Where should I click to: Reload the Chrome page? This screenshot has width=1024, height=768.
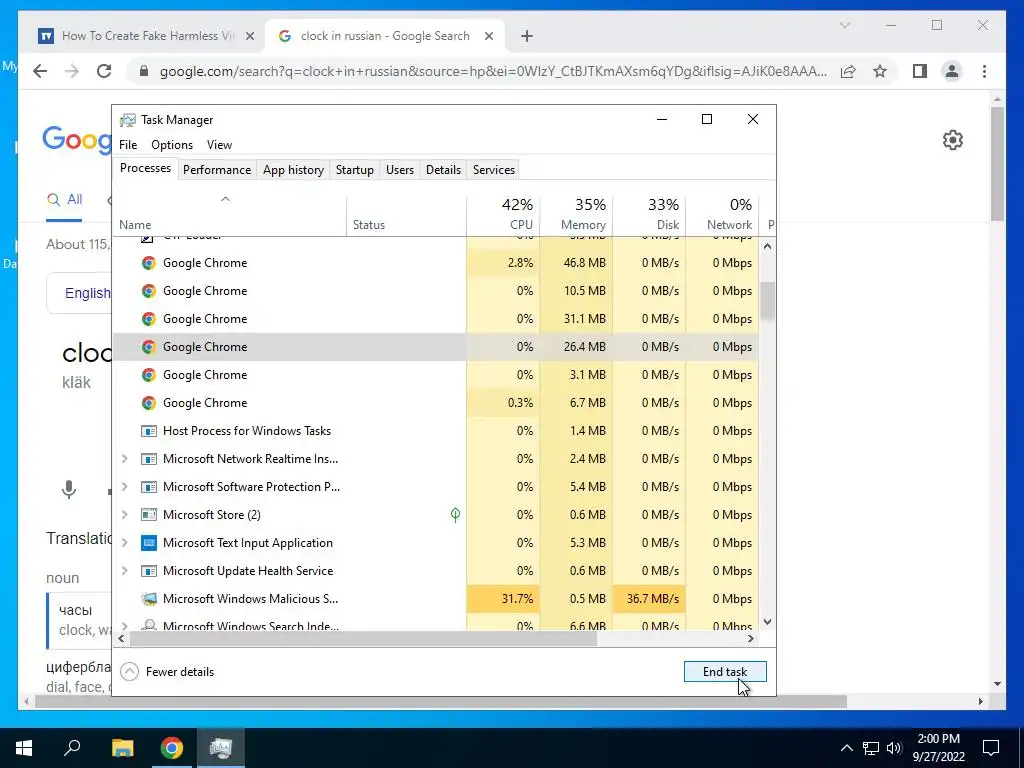(104, 71)
